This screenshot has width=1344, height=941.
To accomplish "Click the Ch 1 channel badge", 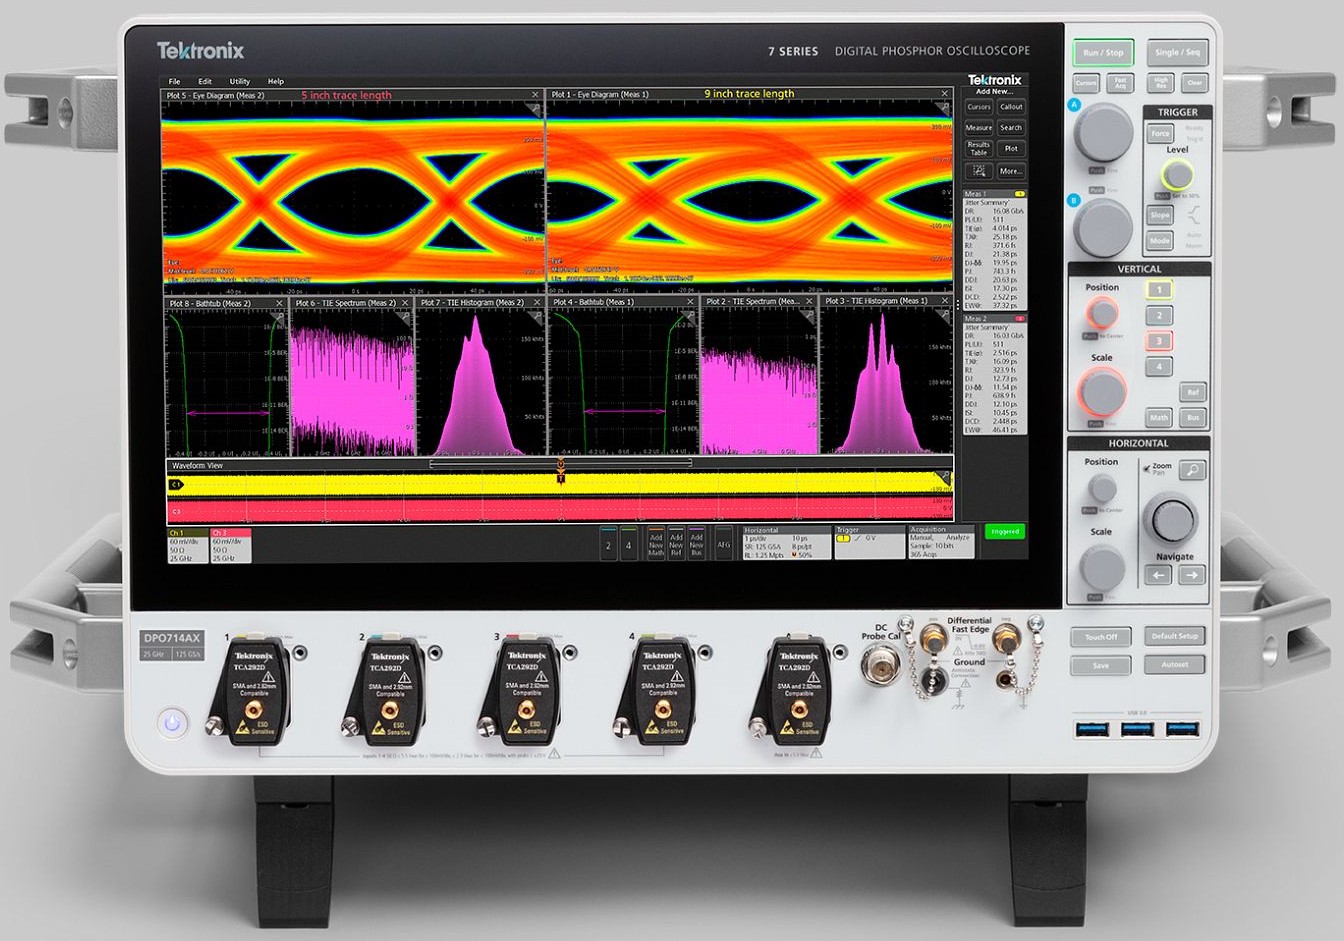I will (x=187, y=546).
